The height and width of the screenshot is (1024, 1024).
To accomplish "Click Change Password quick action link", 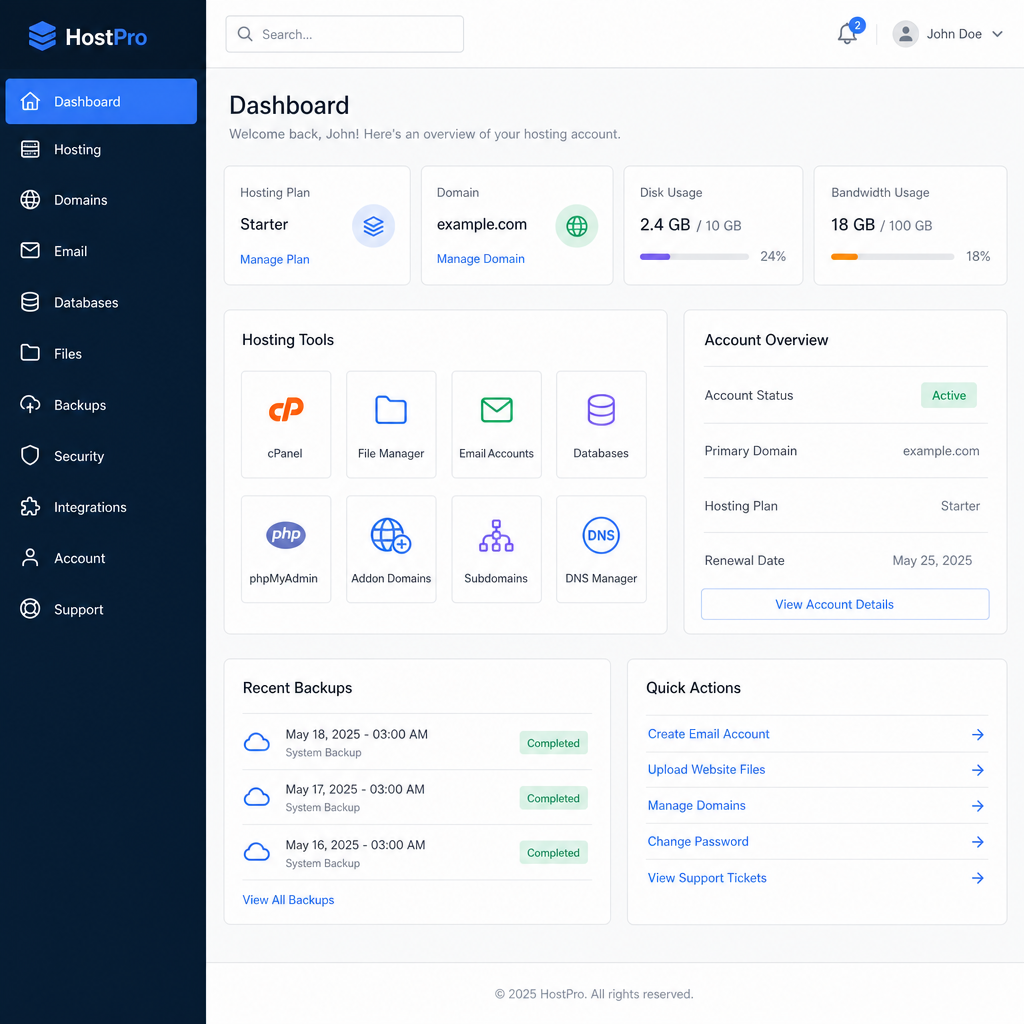I will 697,841.
